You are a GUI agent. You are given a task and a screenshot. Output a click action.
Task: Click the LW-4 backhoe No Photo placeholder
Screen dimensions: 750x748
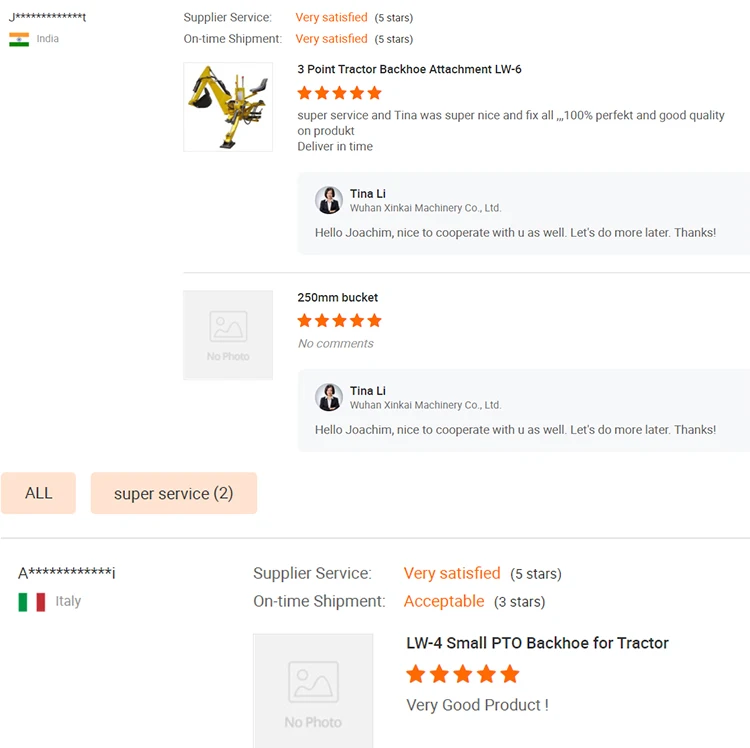coord(313,691)
